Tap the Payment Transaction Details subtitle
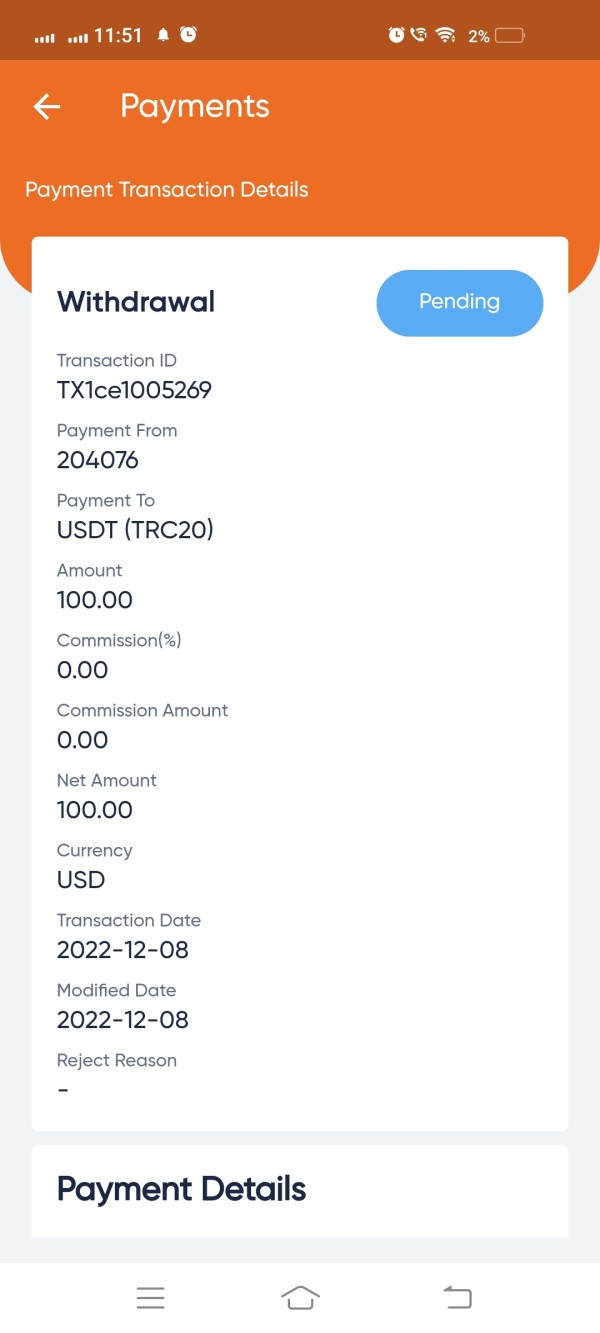 [167, 190]
